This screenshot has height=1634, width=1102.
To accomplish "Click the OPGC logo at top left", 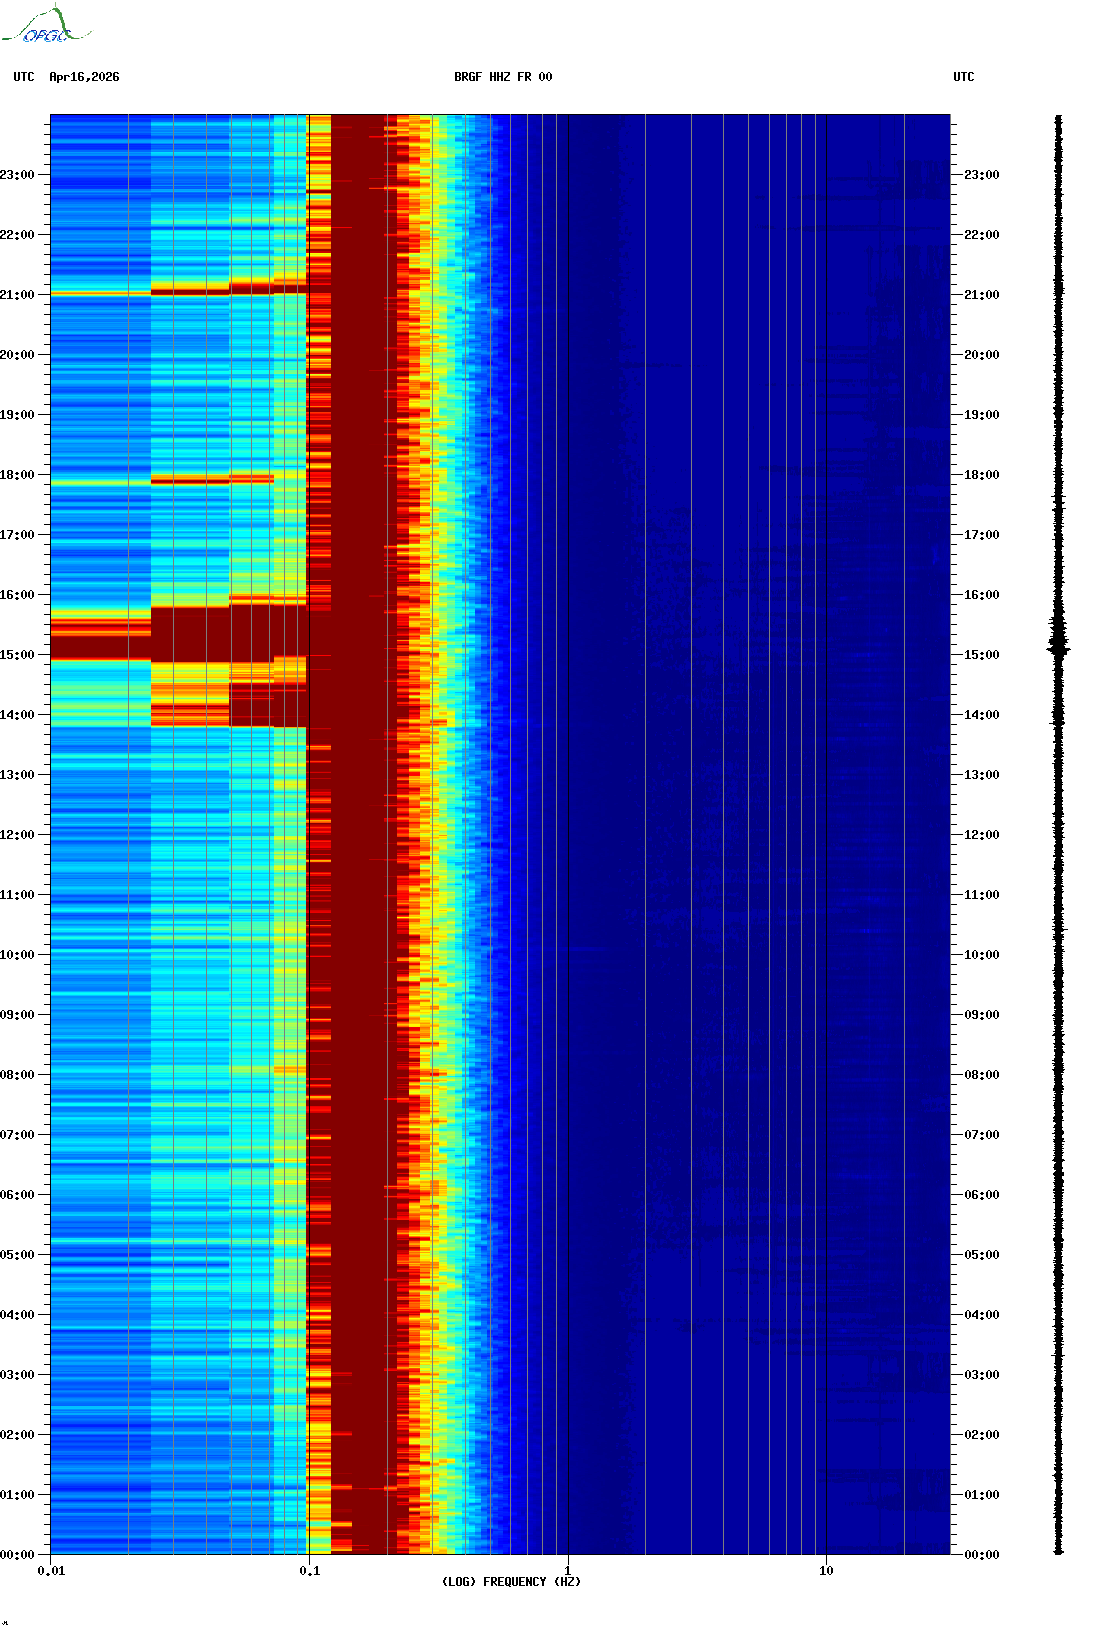I will tap(45, 25).
